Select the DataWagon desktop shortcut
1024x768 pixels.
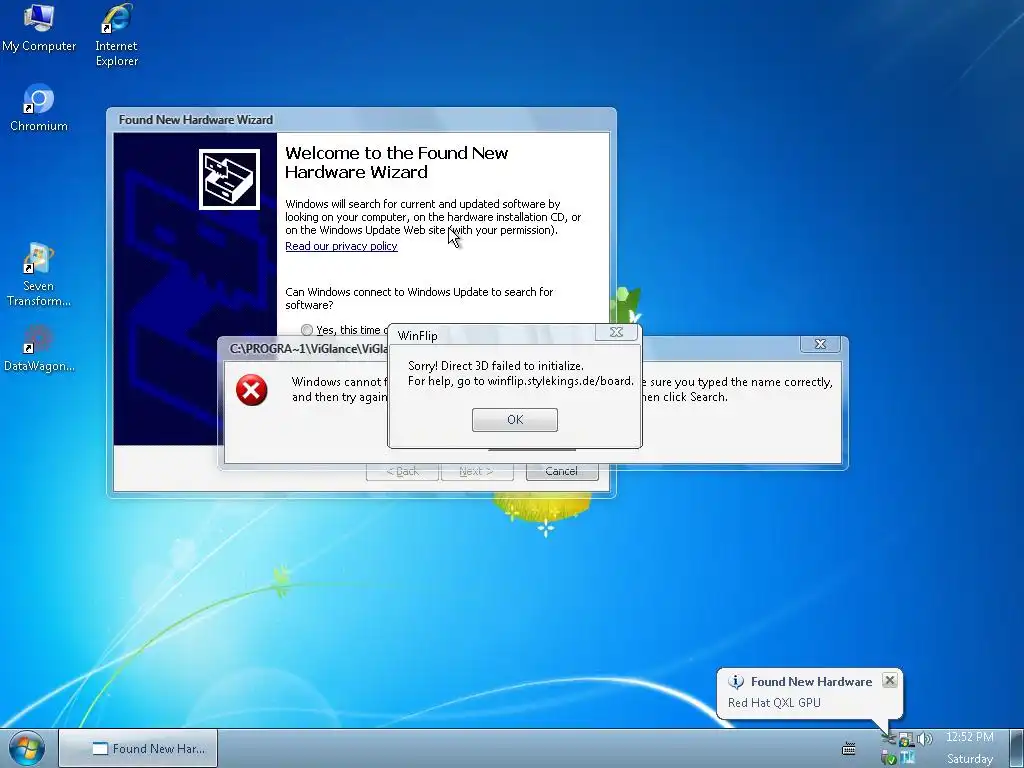(x=39, y=349)
